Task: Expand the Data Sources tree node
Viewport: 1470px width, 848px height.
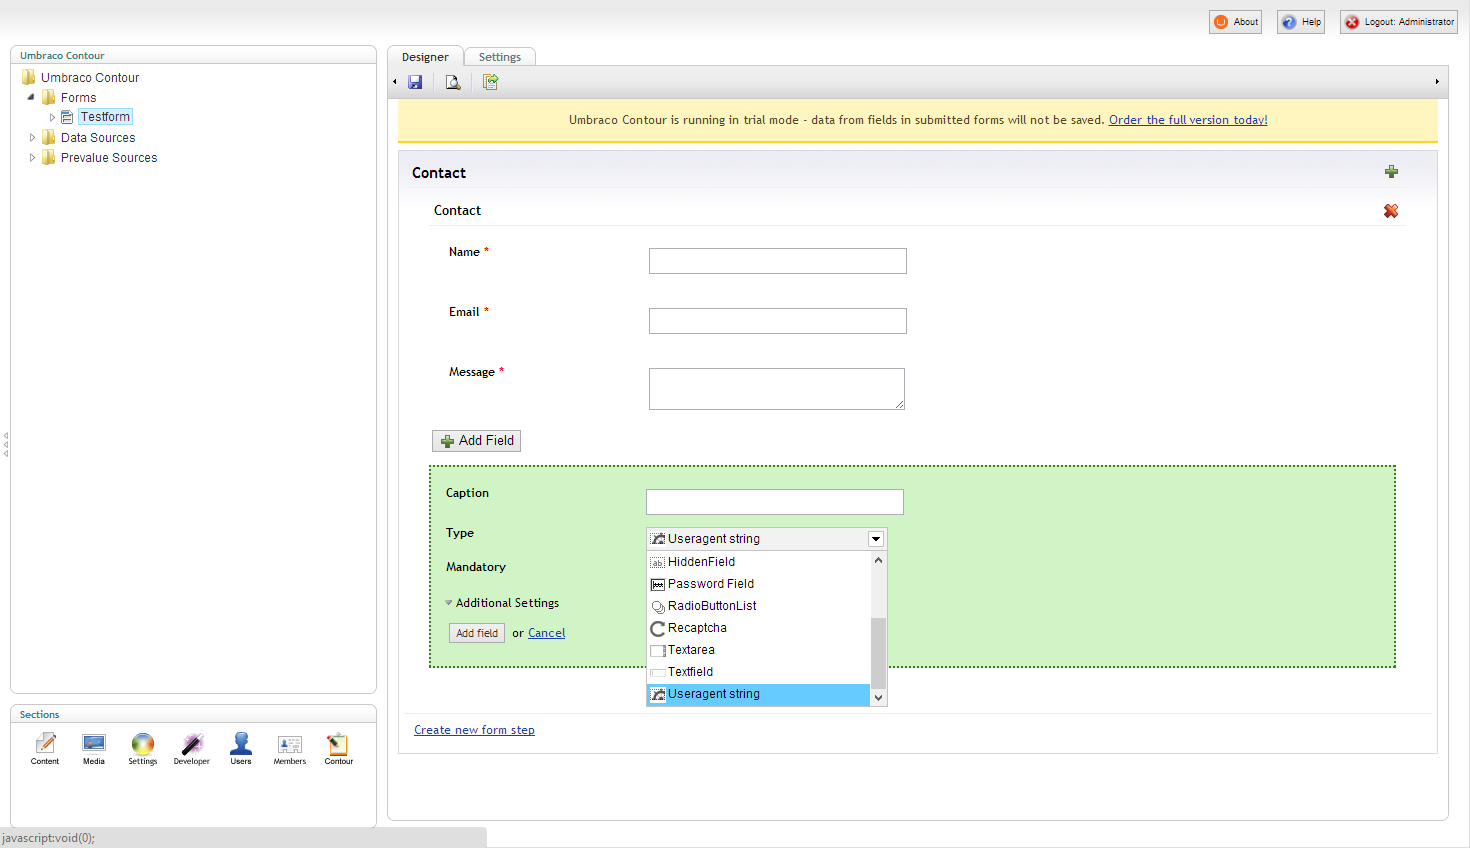Action: coord(32,137)
